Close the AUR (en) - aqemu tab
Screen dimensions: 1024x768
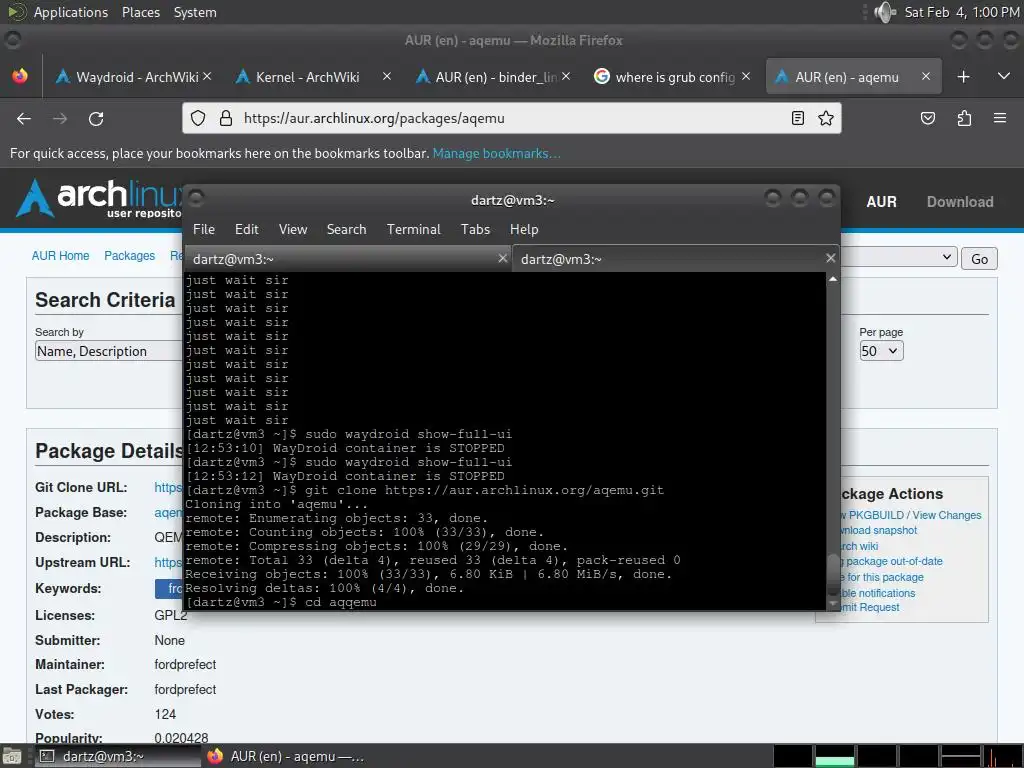pos(925,76)
